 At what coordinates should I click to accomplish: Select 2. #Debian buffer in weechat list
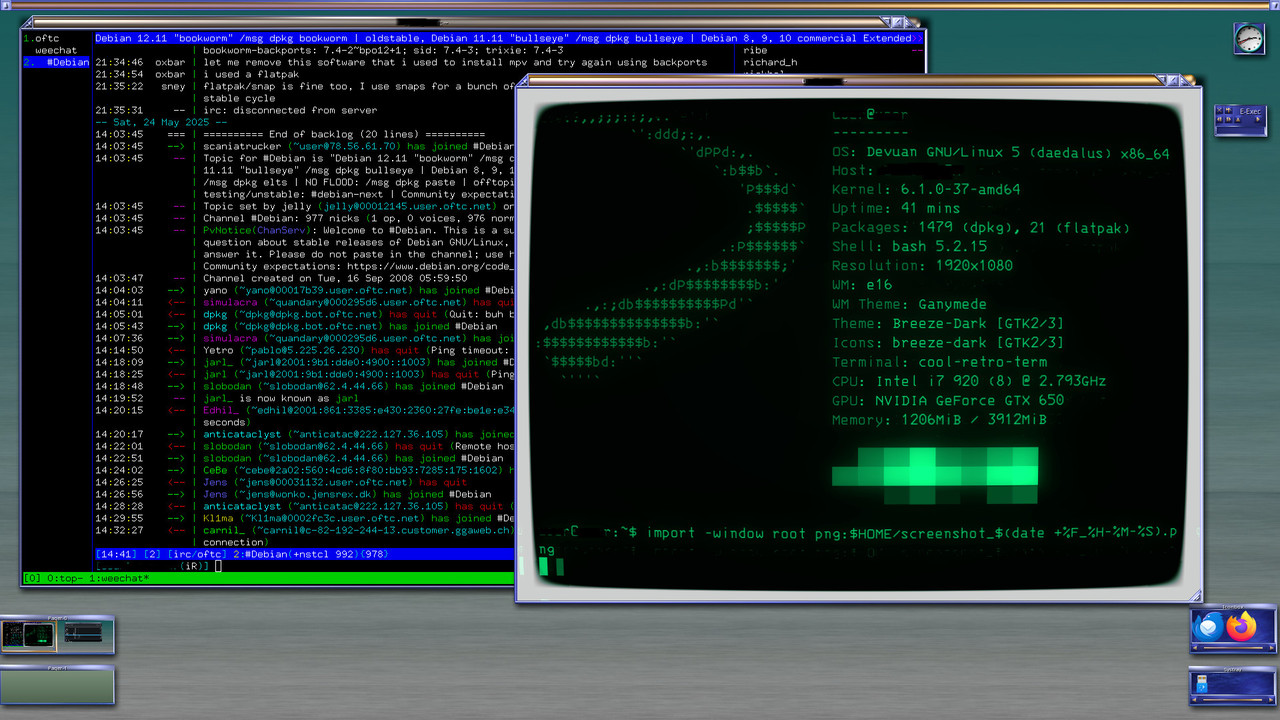[x=56, y=62]
